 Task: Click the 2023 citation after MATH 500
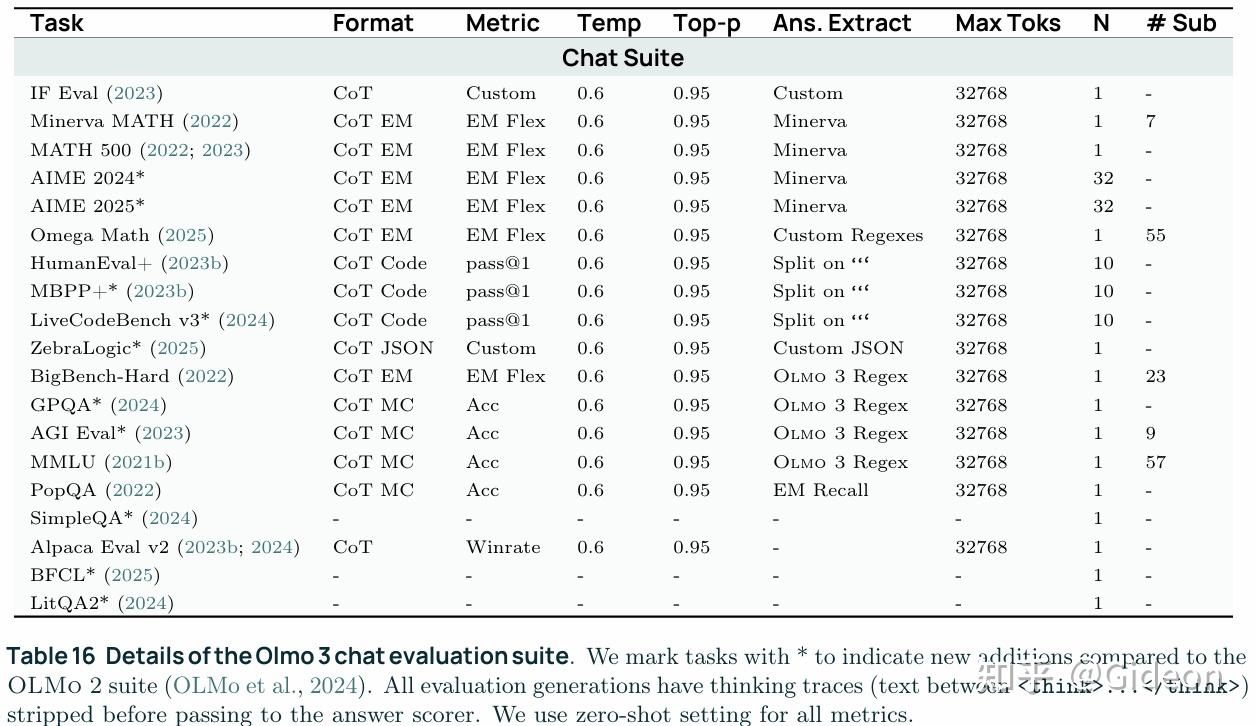(x=223, y=150)
